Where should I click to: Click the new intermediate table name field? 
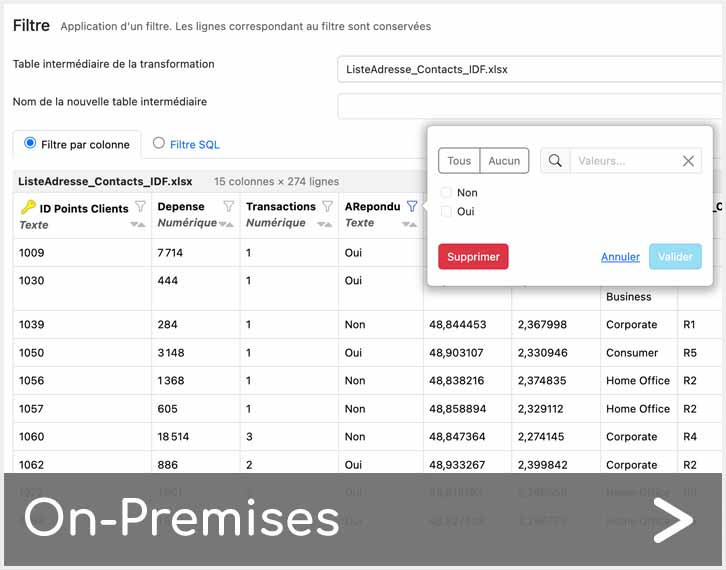(x=530, y=105)
